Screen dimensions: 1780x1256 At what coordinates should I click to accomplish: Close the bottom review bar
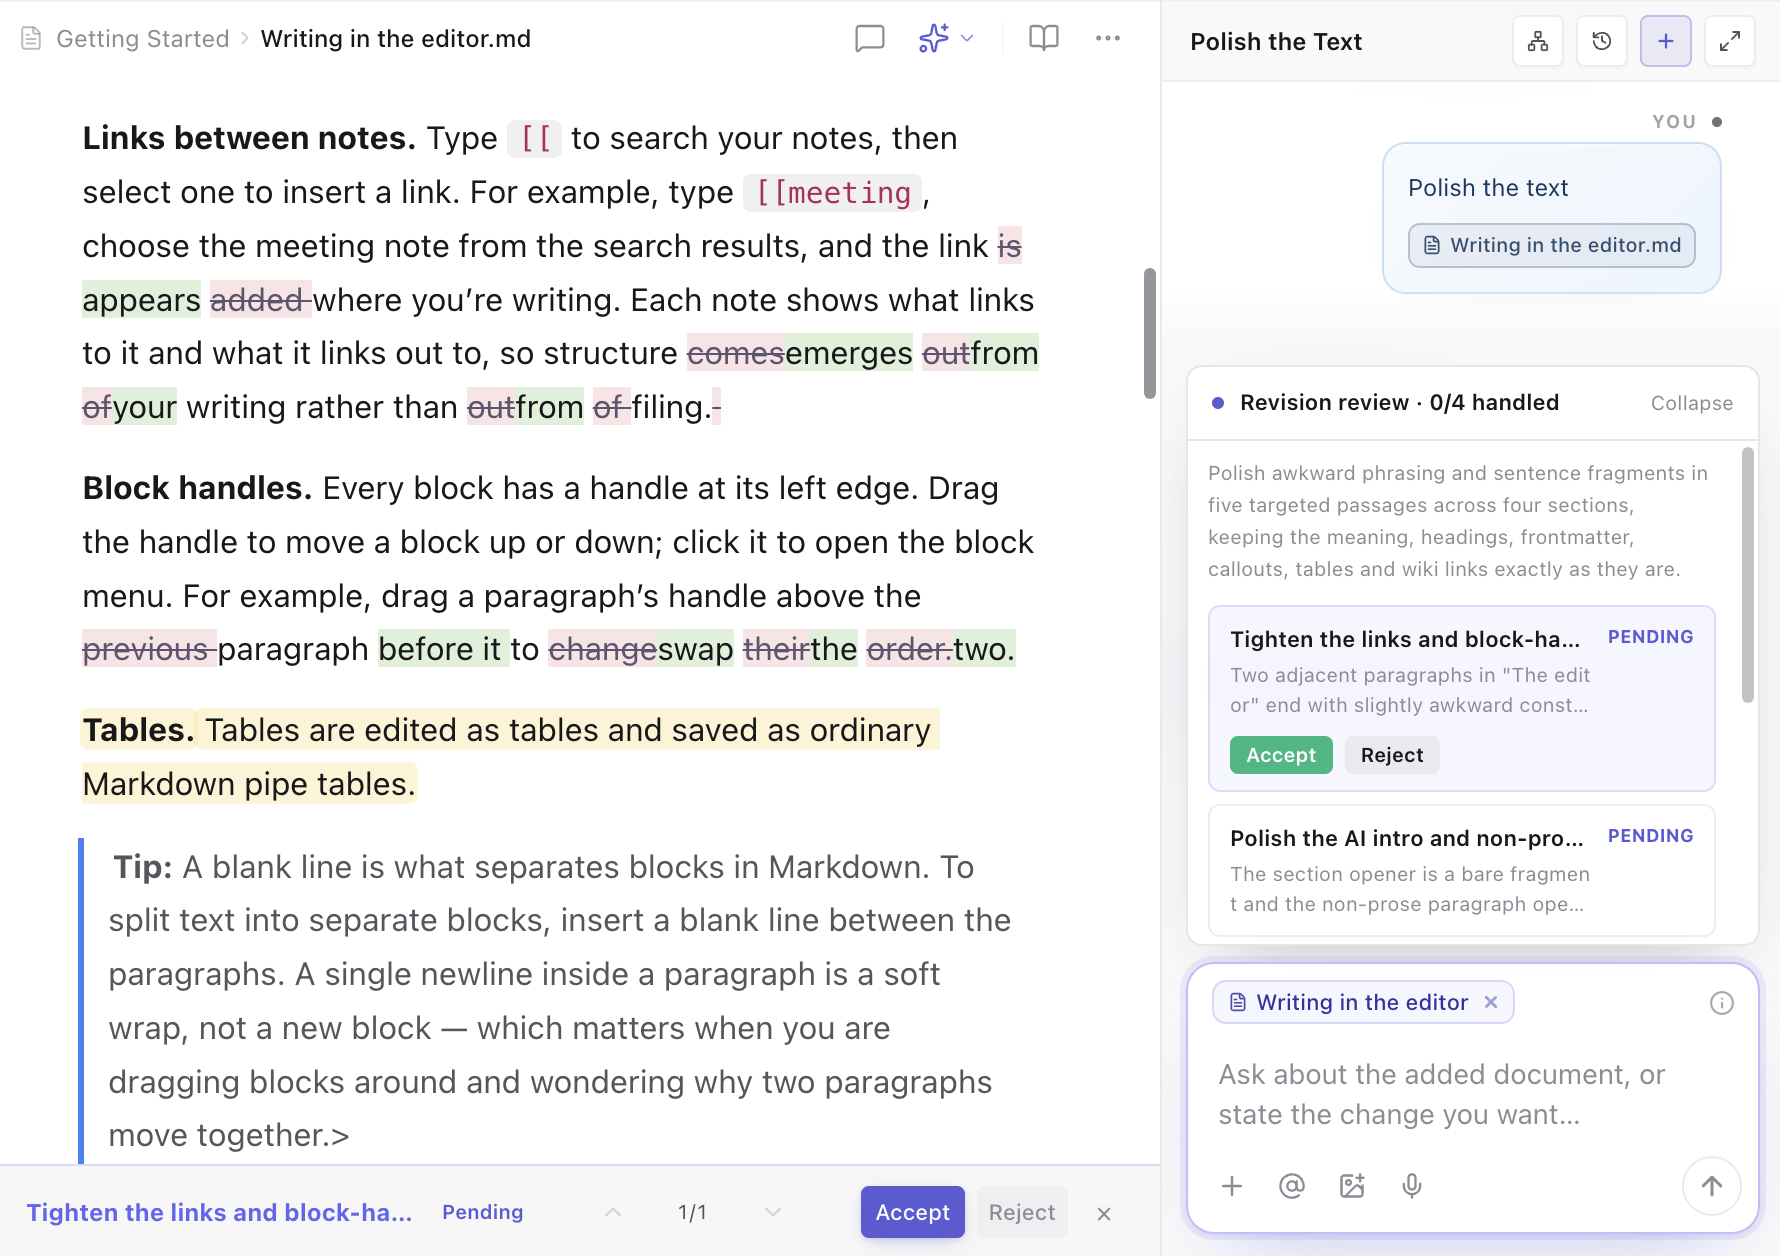pyautogui.click(x=1104, y=1213)
